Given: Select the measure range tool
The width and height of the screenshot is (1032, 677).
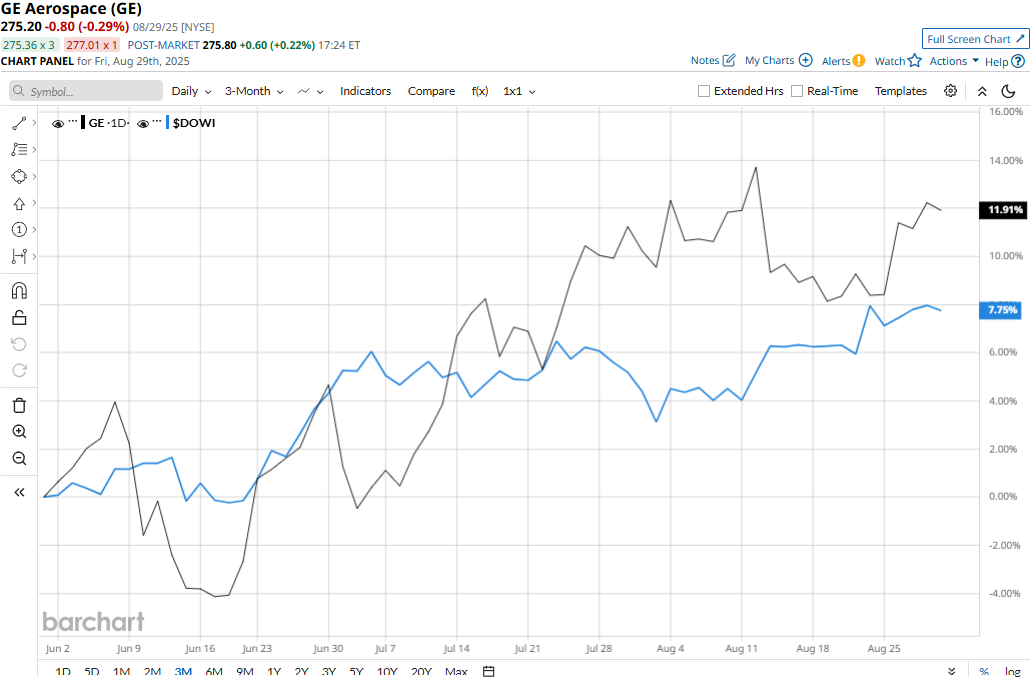Looking at the screenshot, I should (19, 256).
